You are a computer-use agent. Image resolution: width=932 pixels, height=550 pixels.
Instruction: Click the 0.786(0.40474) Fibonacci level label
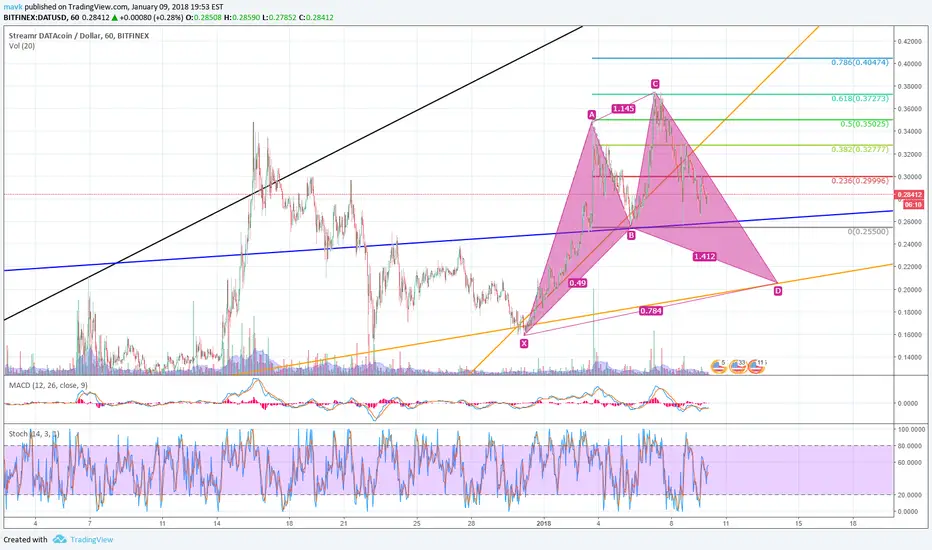point(859,62)
